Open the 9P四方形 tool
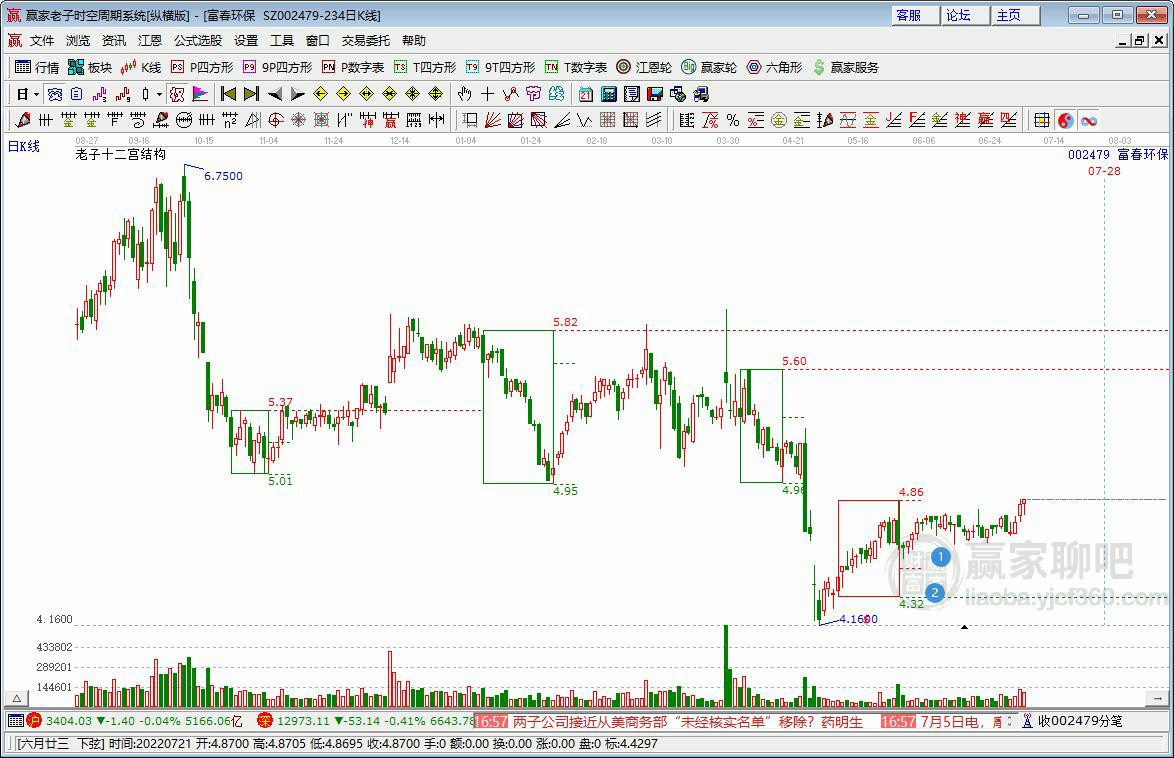 point(277,67)
